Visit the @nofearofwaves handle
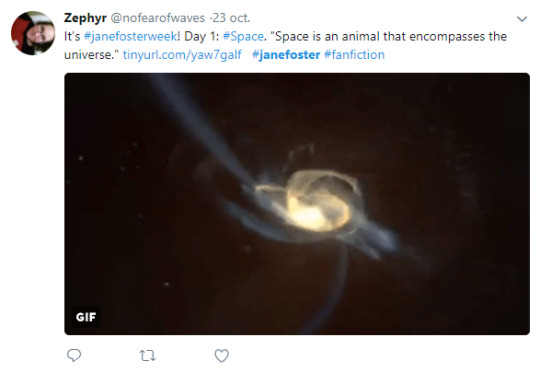 157,18
